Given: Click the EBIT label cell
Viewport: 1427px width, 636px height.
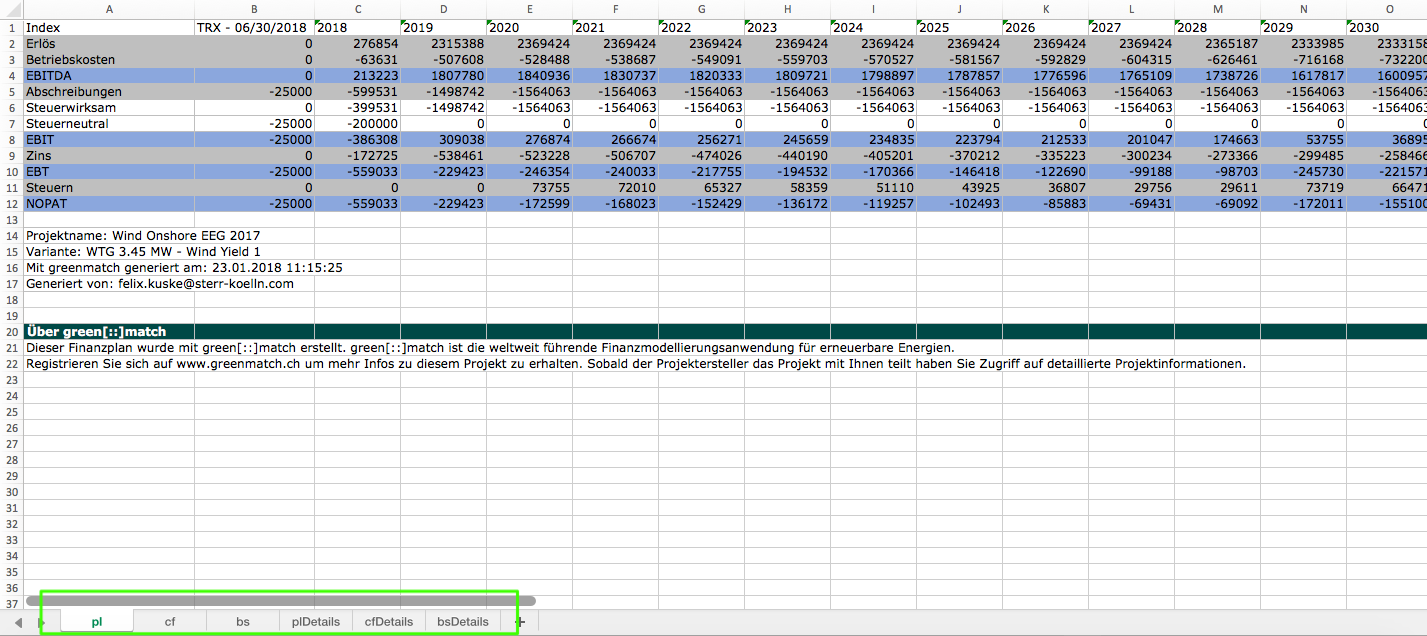Looking at the screenshot, I should pos(108,140).
